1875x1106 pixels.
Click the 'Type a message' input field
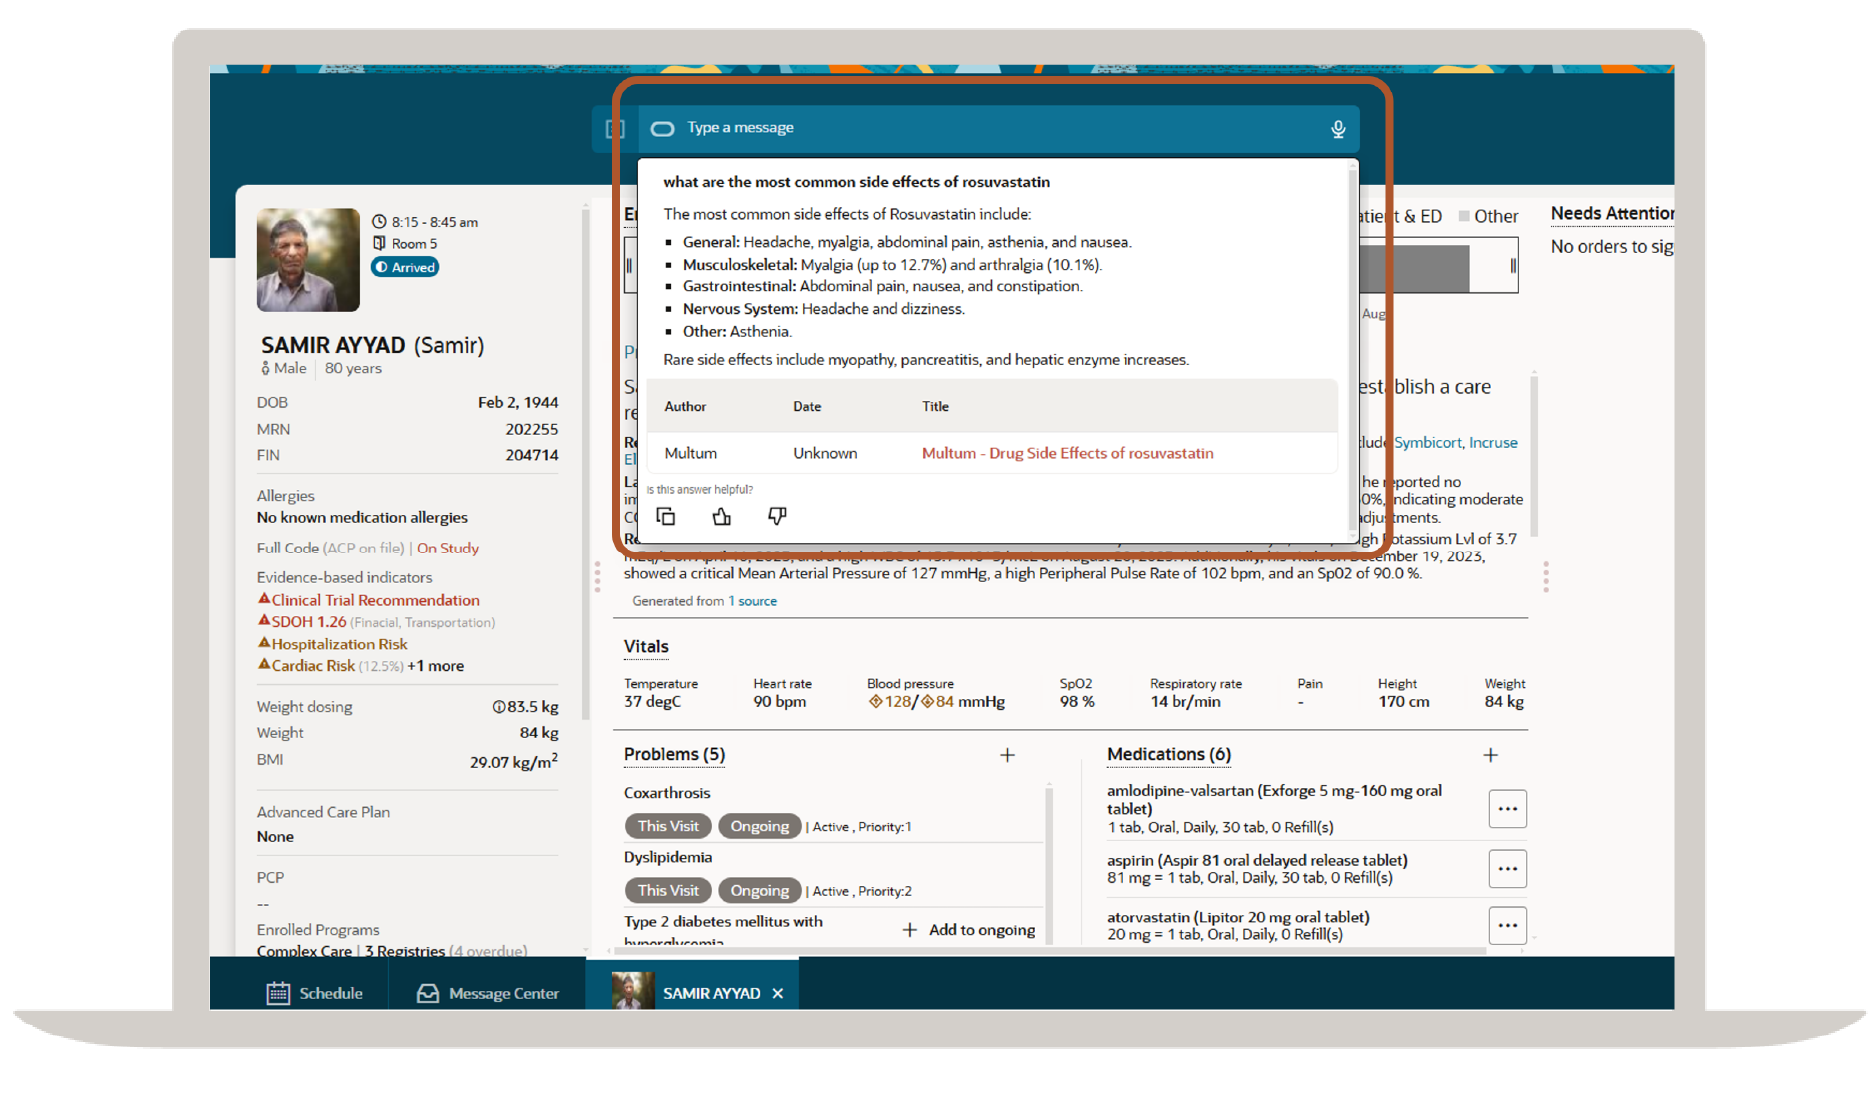[x=740, y=128]
